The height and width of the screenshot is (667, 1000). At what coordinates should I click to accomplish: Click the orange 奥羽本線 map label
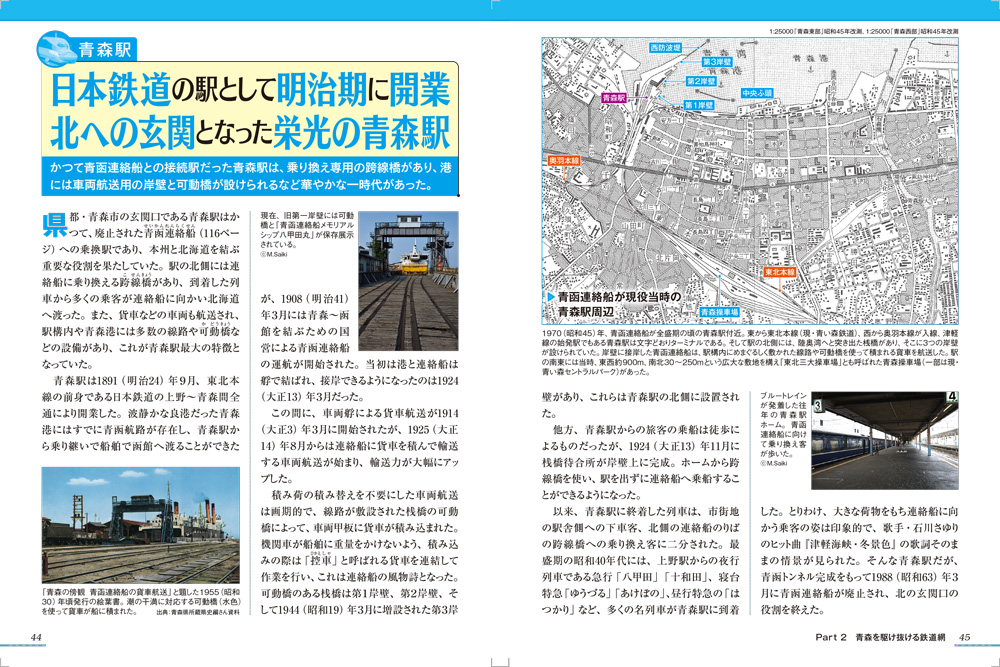point(564,161)
